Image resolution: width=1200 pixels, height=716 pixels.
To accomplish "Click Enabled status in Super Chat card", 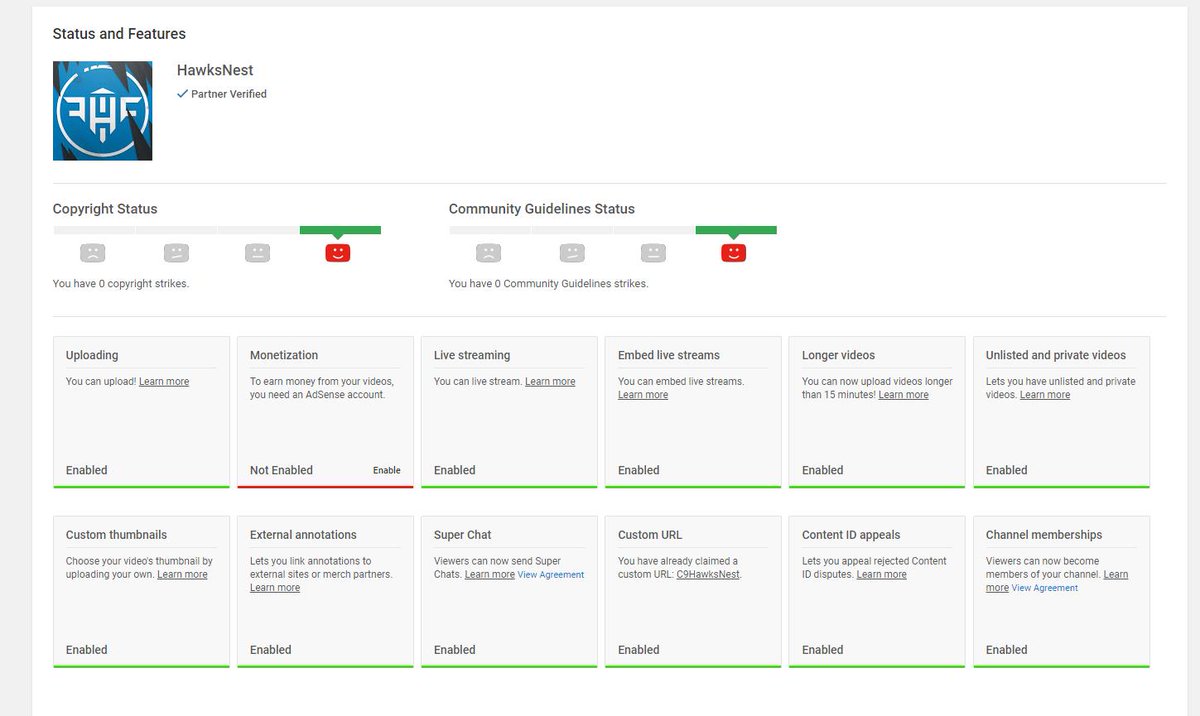I will [x=455, y=650].
